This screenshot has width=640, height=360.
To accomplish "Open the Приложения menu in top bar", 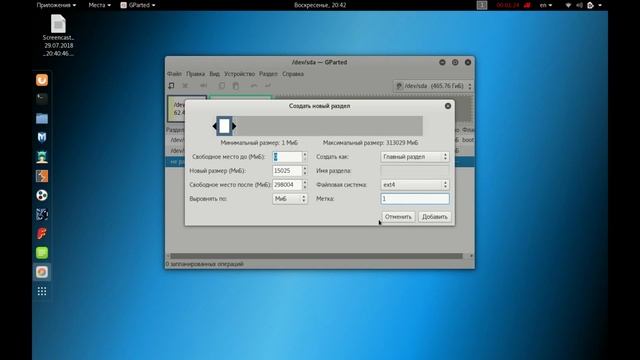I will [56, 5].
